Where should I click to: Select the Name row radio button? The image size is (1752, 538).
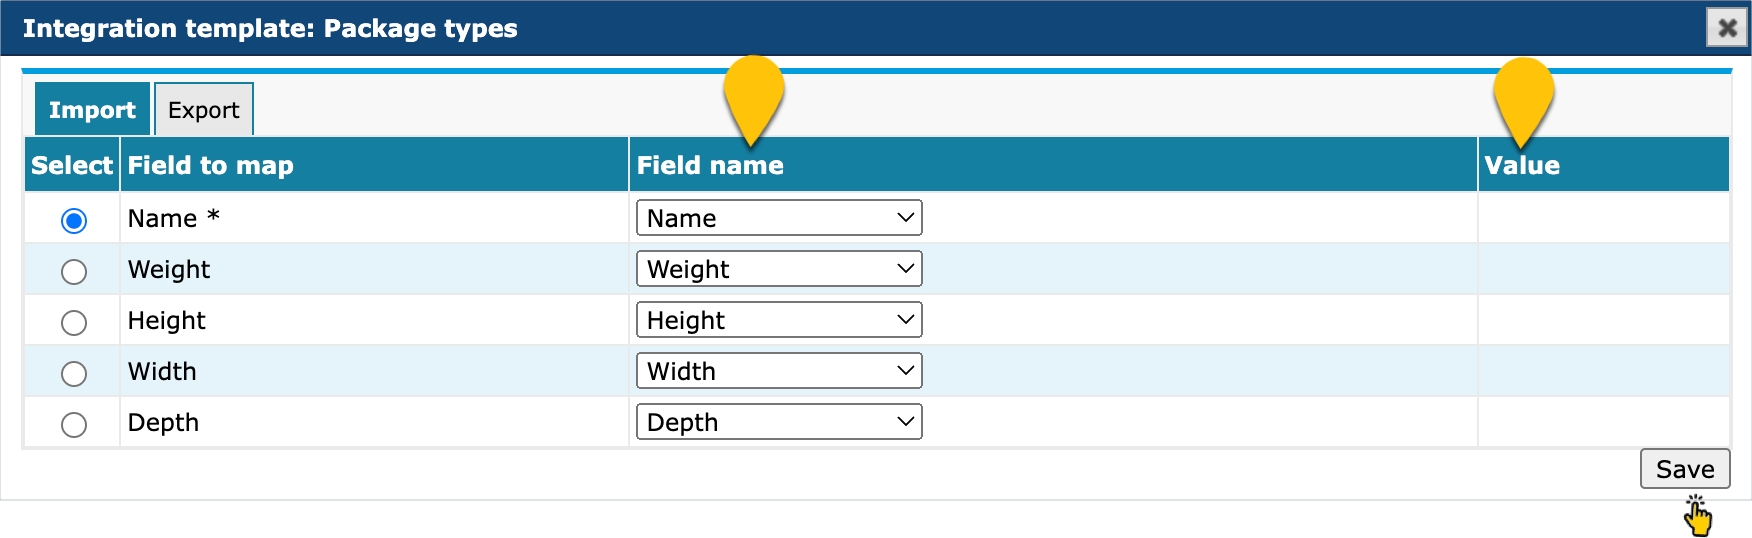coord(74,220)
